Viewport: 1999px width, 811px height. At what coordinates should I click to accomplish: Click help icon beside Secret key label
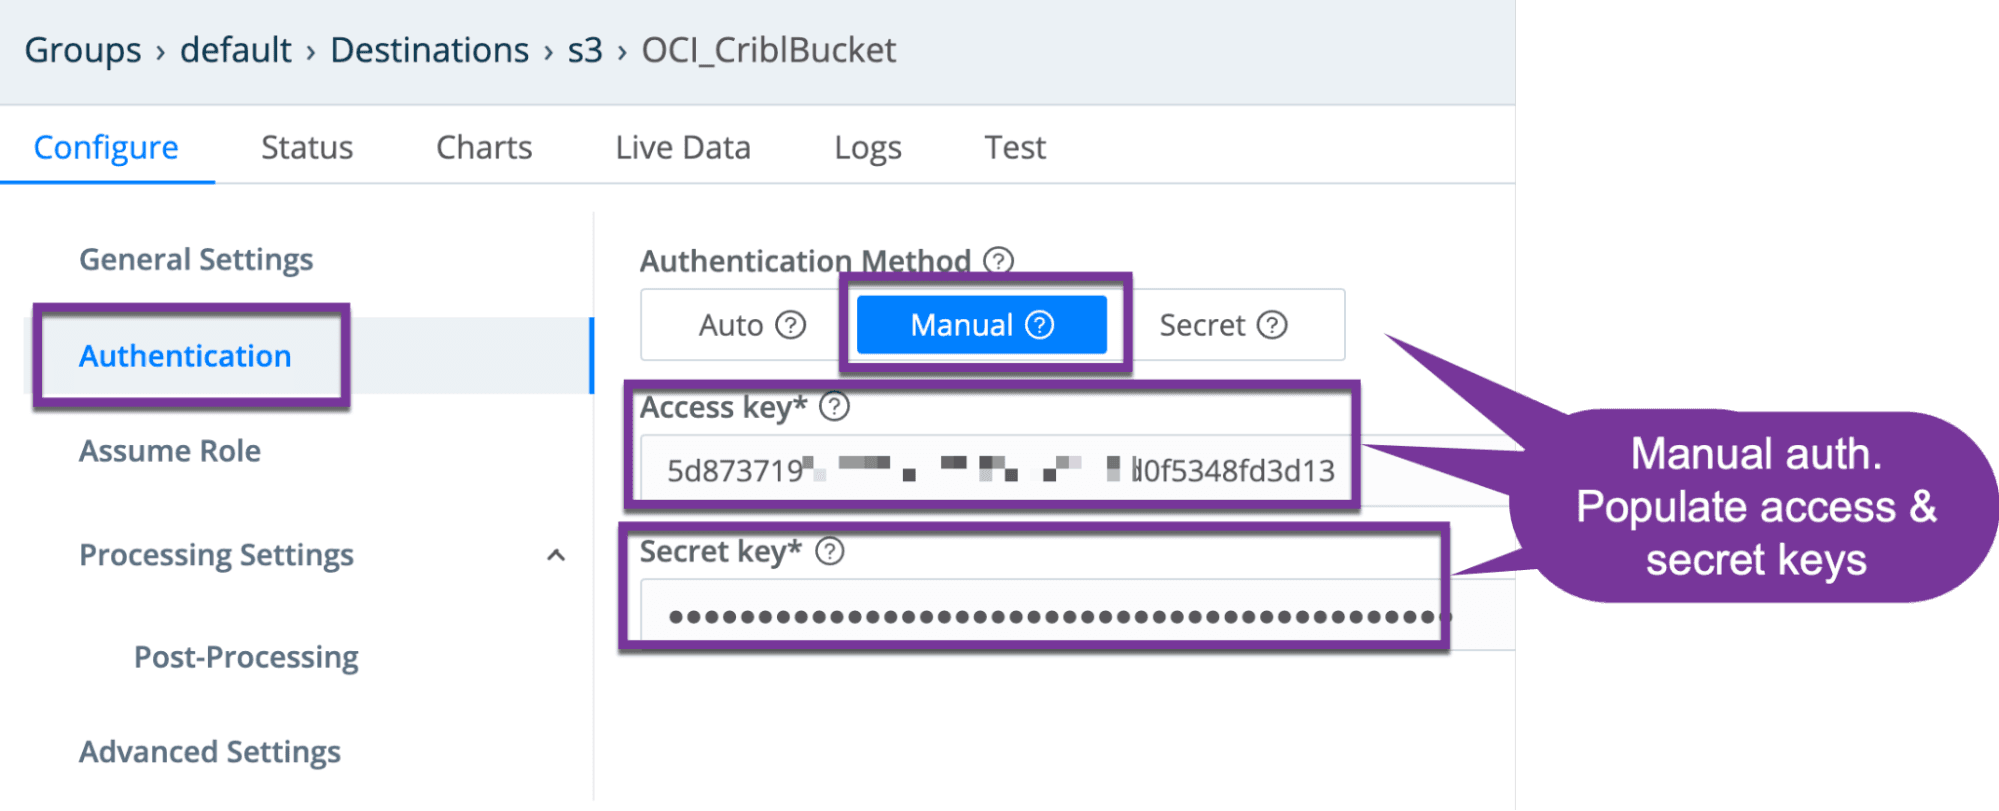point(830,551)
